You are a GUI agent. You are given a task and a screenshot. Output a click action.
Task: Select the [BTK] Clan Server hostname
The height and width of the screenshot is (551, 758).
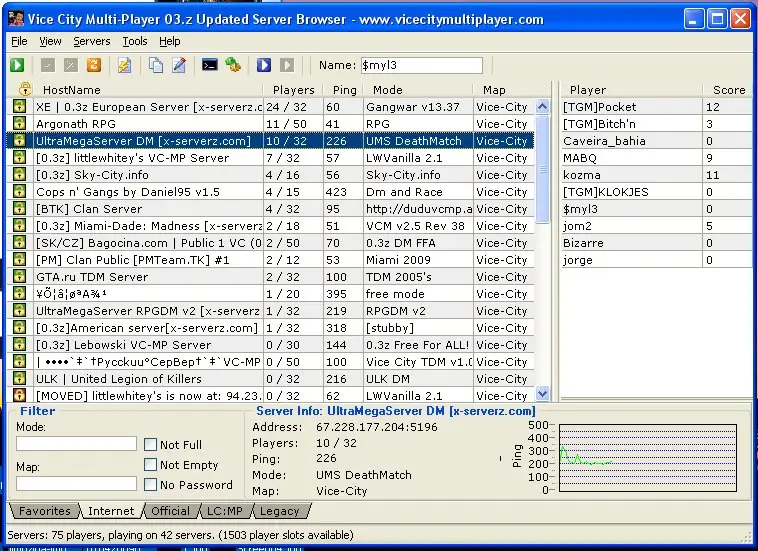click(89, 209)
